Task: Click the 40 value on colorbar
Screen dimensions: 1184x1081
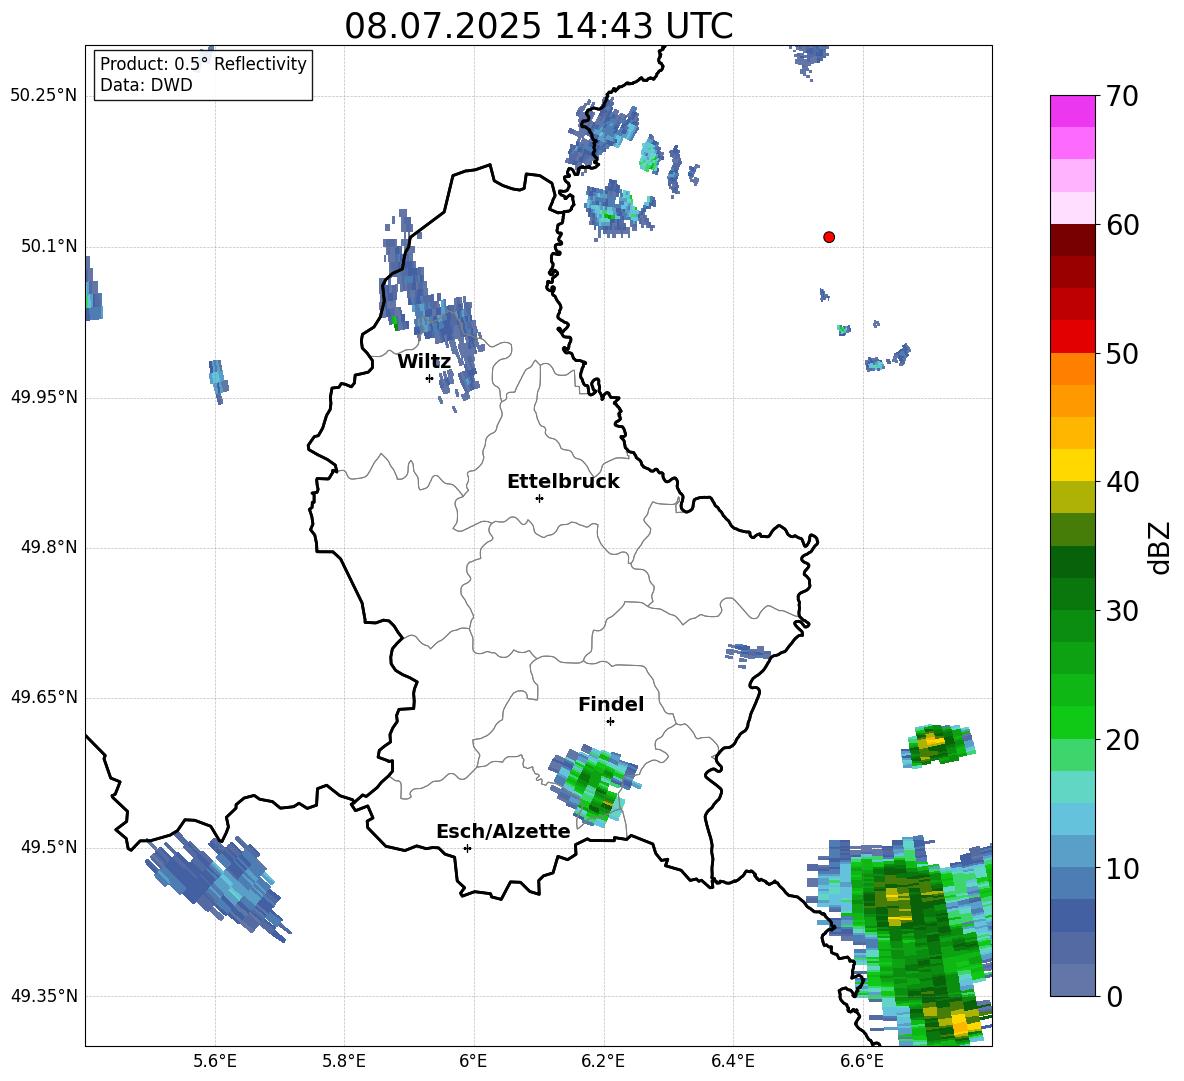Action: click(x=1122, y=482)
